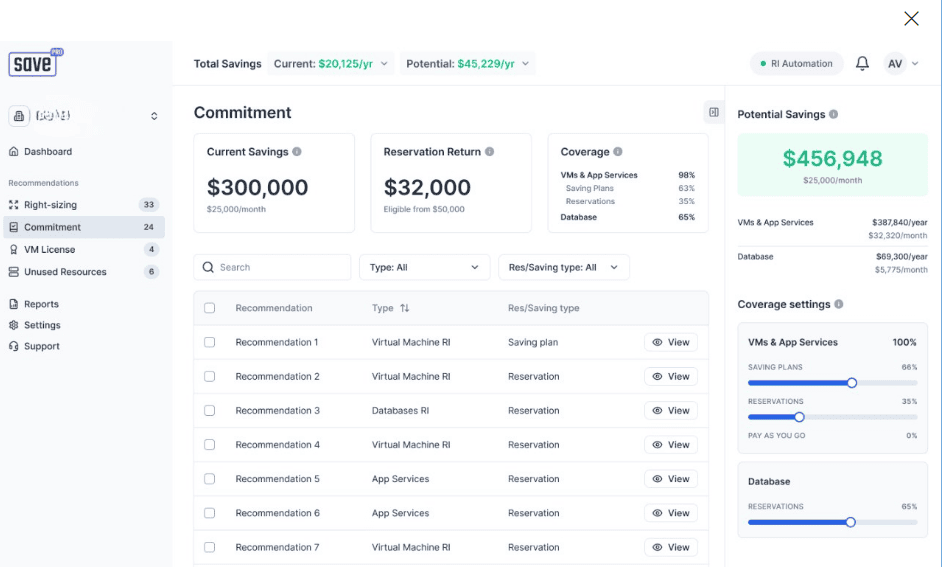Click the Type column sort icon
Screen dimensions: 942x567
pos(405,308)
